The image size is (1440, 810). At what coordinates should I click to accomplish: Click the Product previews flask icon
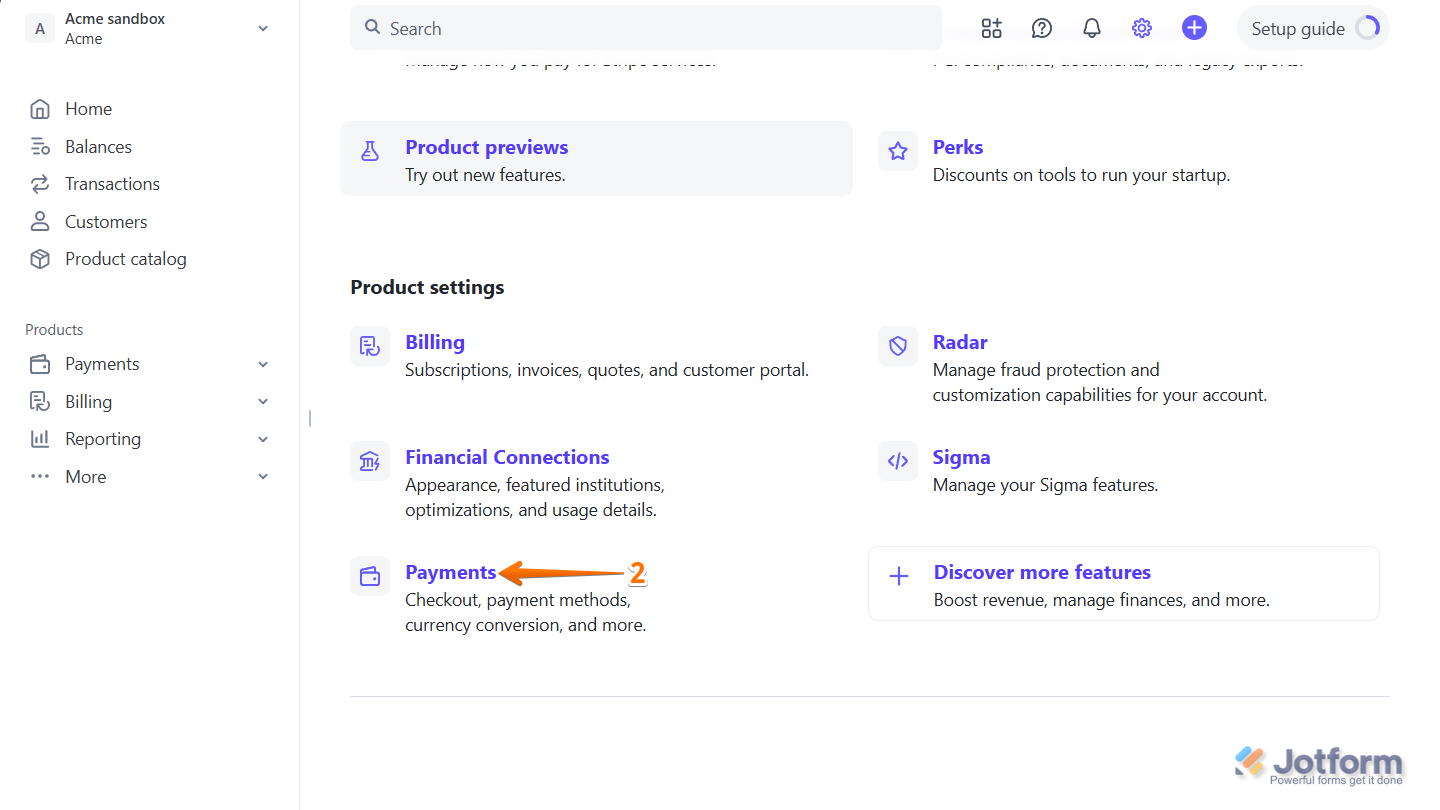(x=370, y=150)
